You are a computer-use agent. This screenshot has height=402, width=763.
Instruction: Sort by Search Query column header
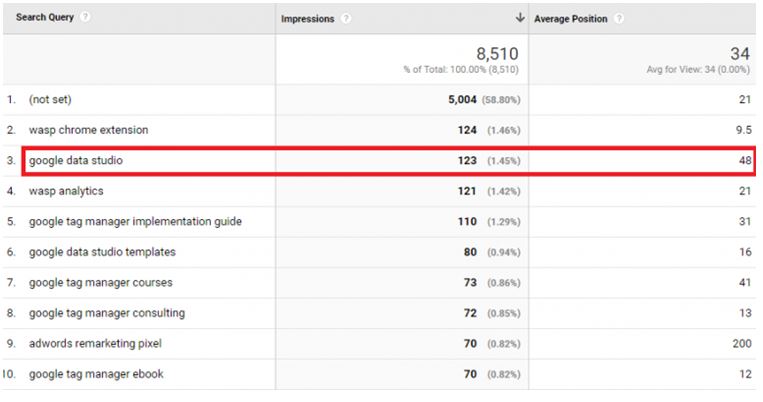[x=45, y=17]
